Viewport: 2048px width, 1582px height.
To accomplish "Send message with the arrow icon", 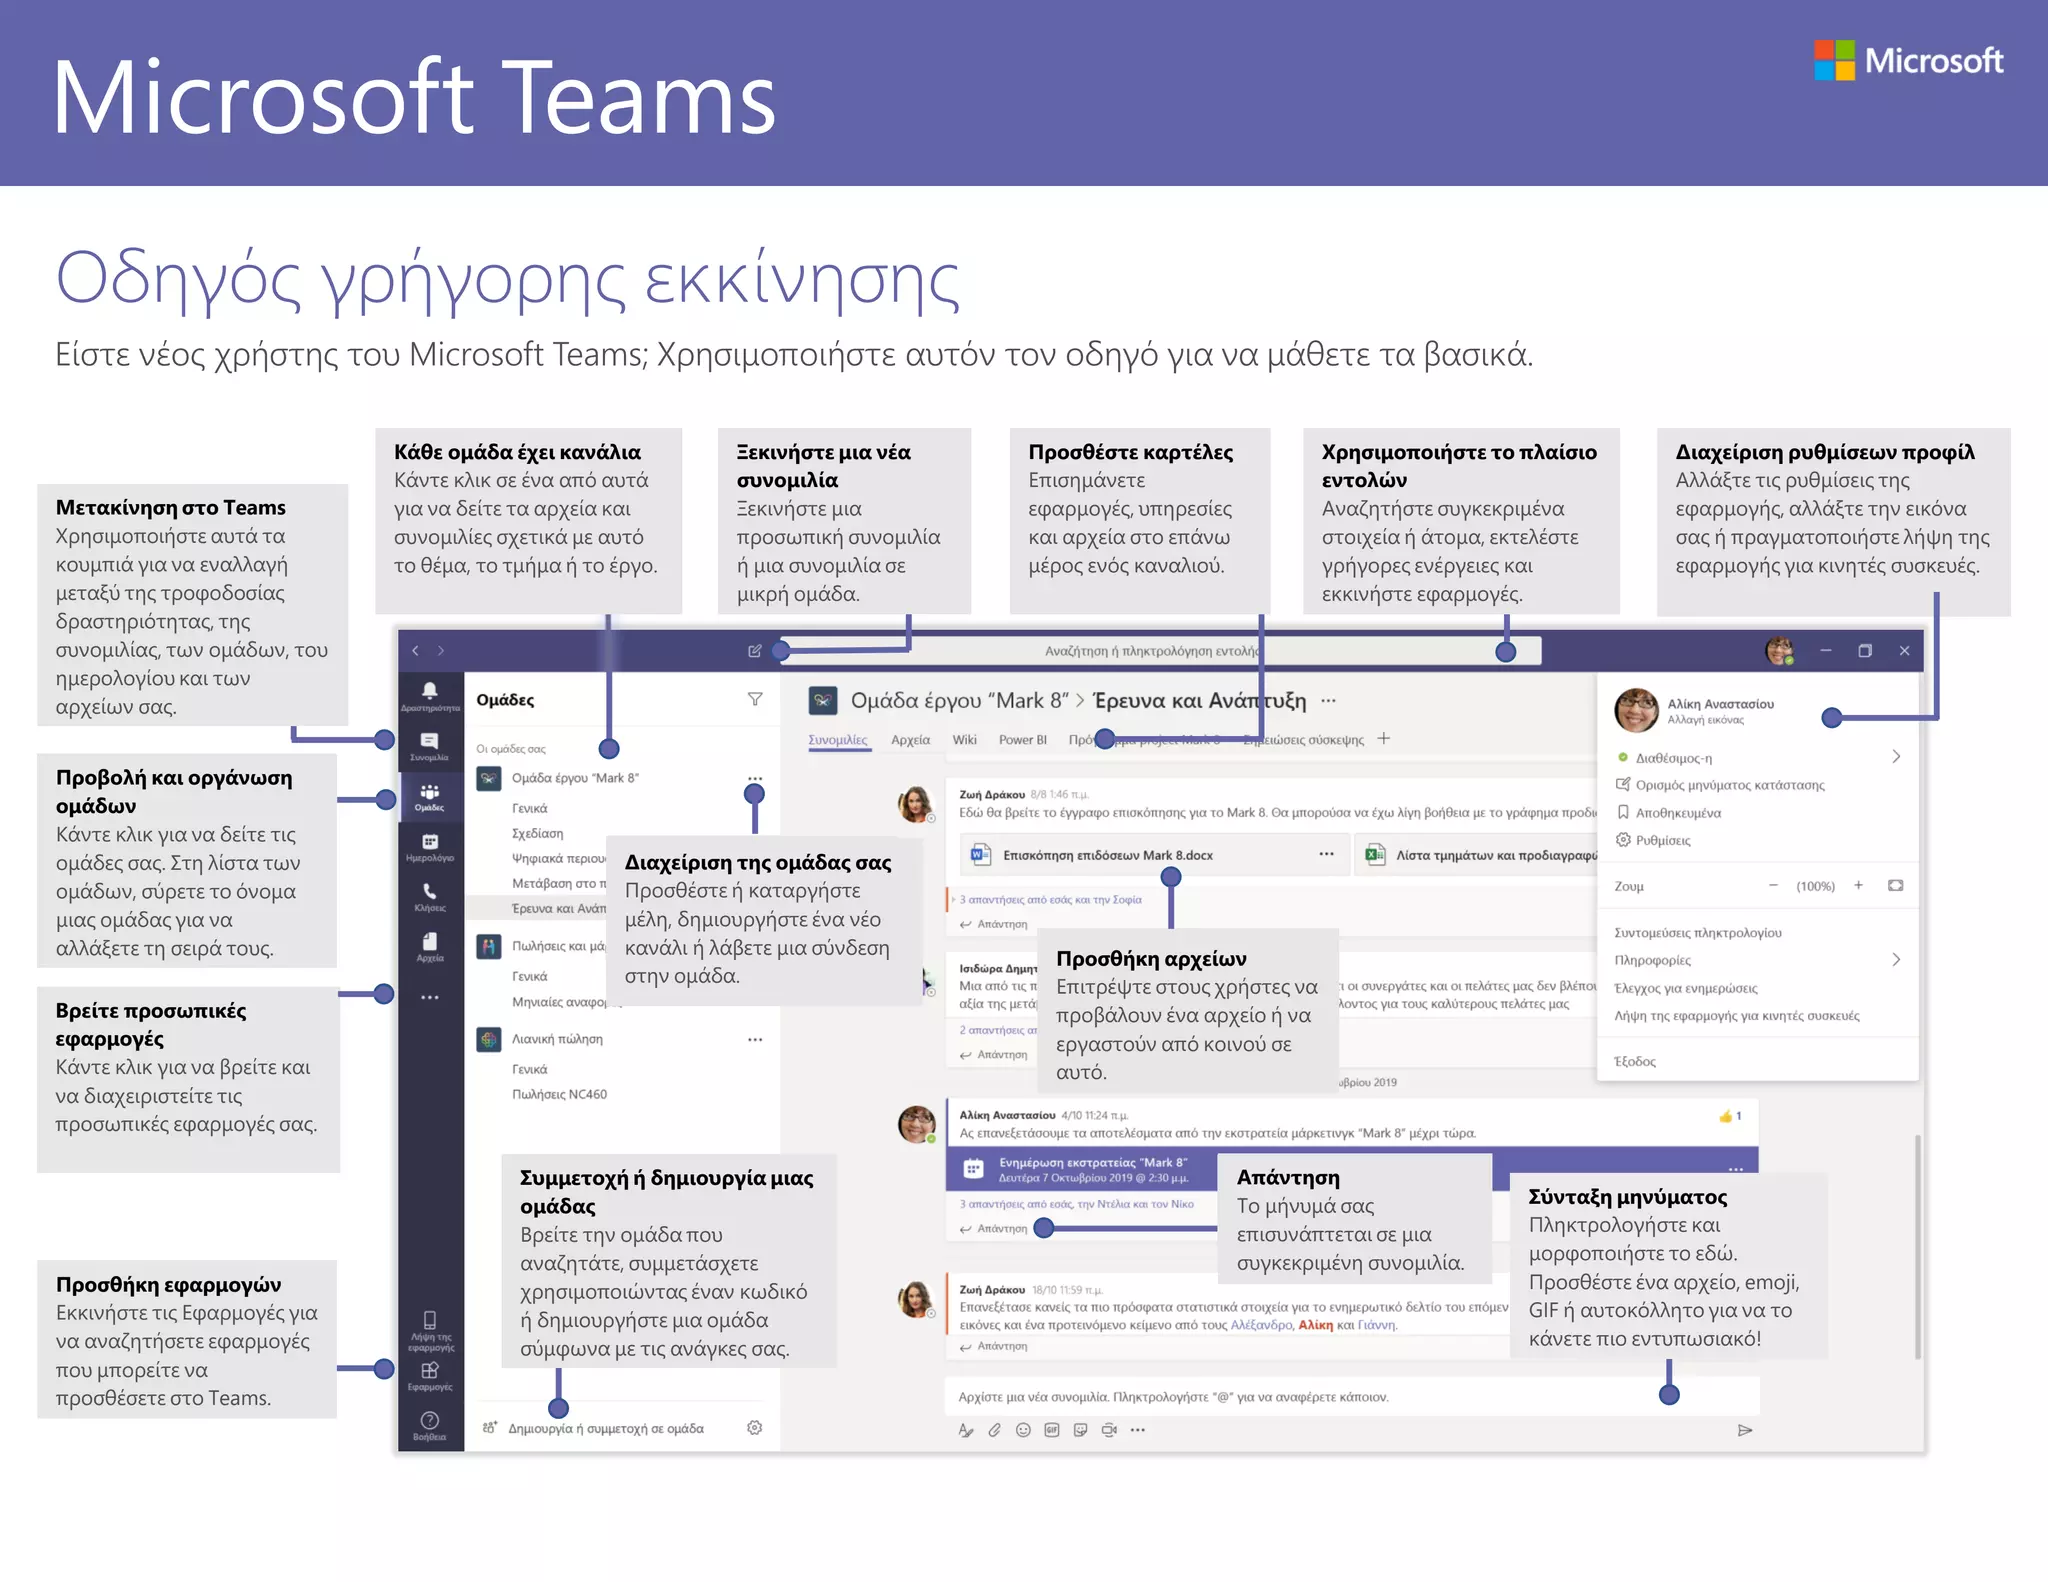I will [x=1745, y=1430].
